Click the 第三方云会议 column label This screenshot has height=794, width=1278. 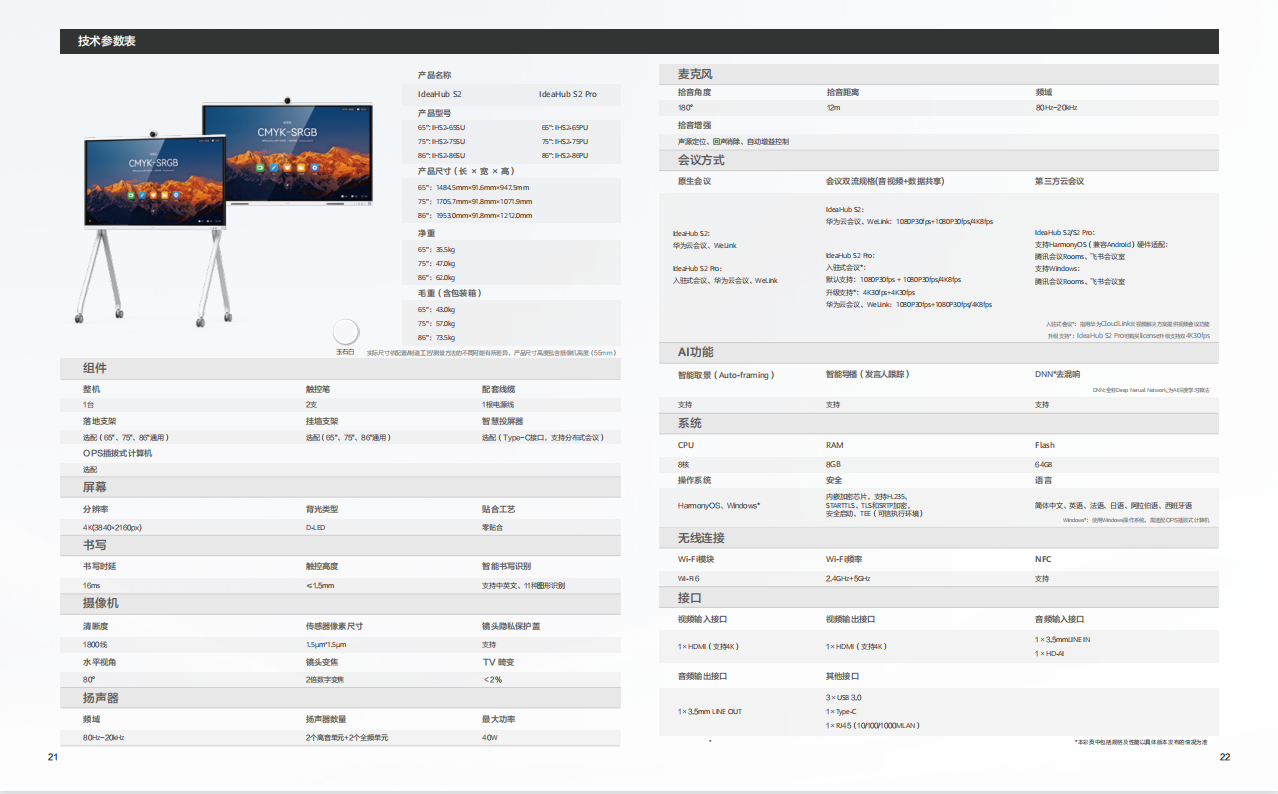point(1059,182)
